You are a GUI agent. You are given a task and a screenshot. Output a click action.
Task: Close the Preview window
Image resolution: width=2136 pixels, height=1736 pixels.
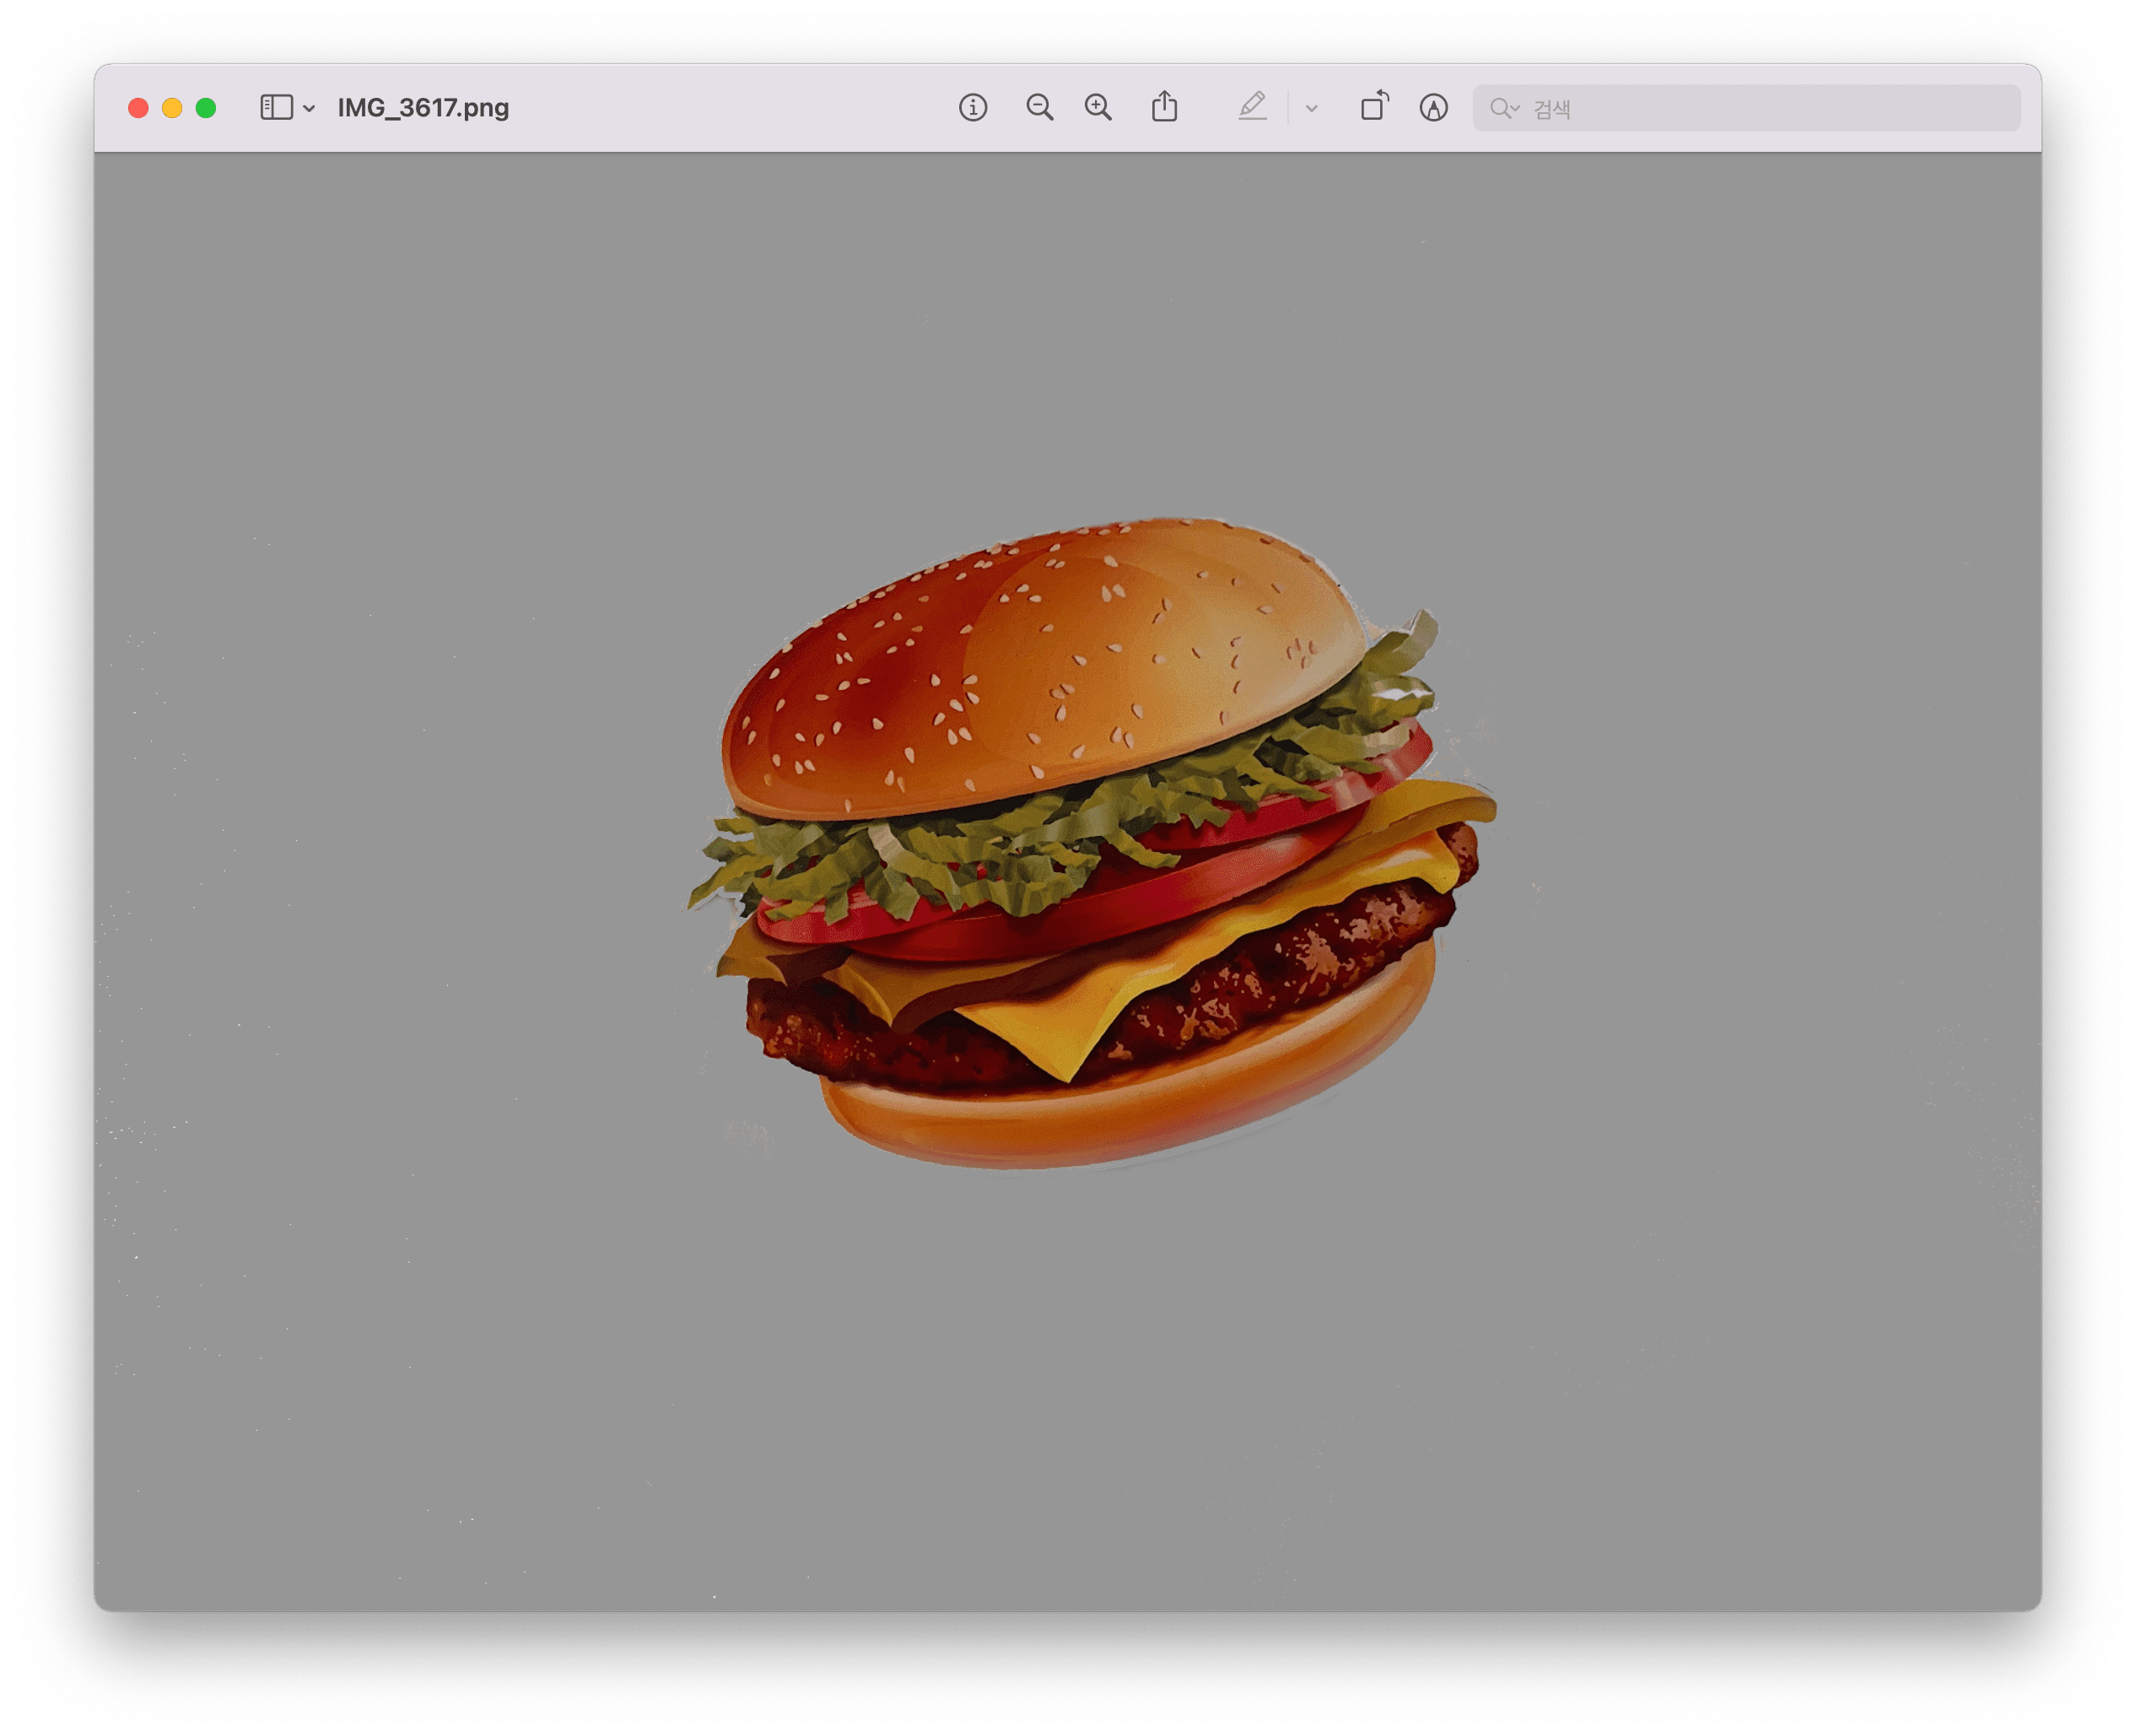[138, 108]
